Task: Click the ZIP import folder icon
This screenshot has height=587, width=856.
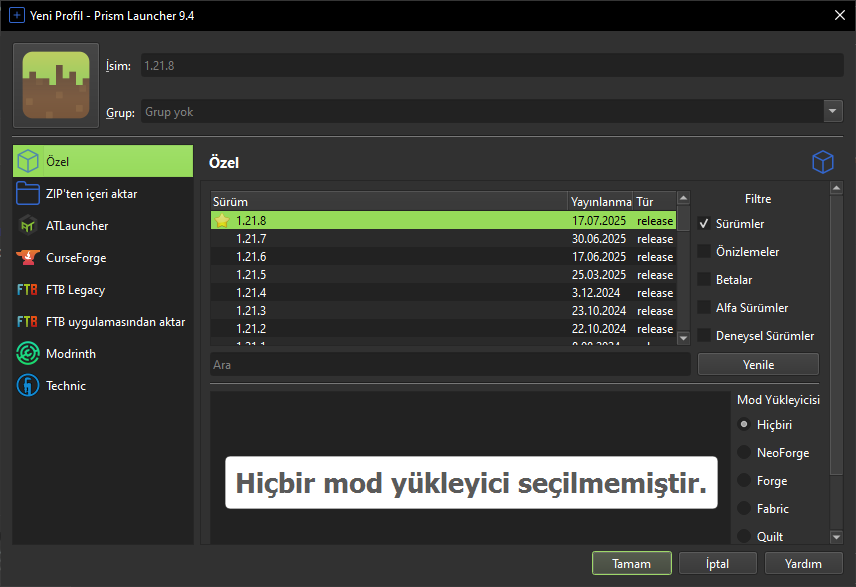Action: (28, 193)
